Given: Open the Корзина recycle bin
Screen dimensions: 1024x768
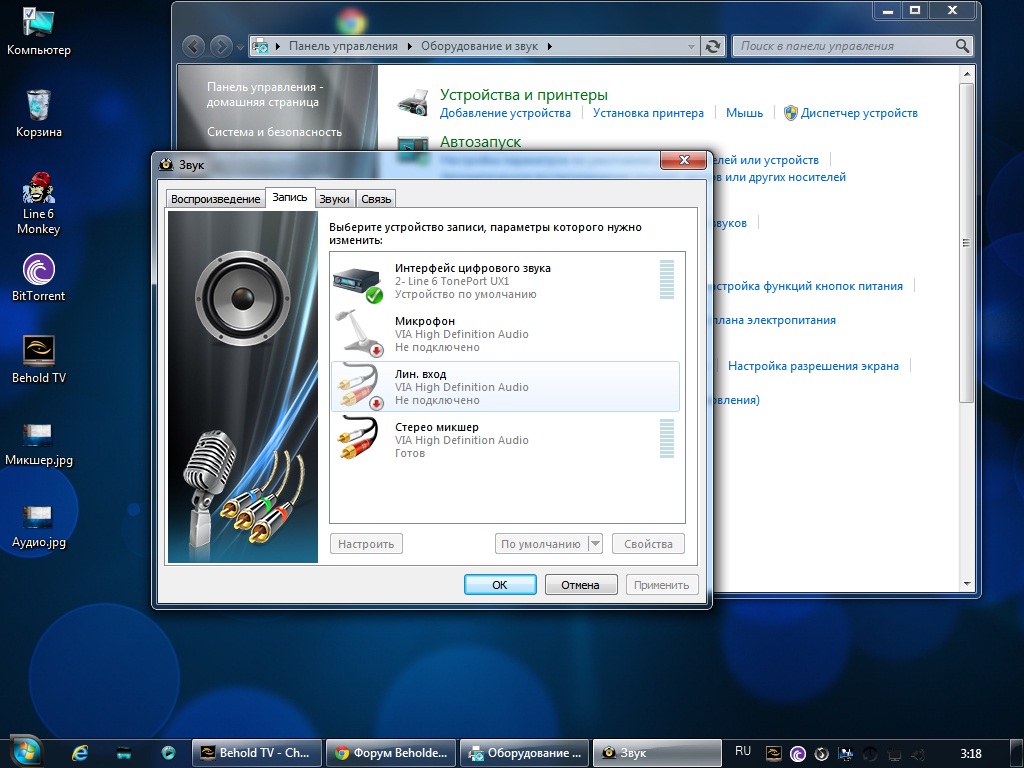Looking at the screenshot, I should coord(38,112).
